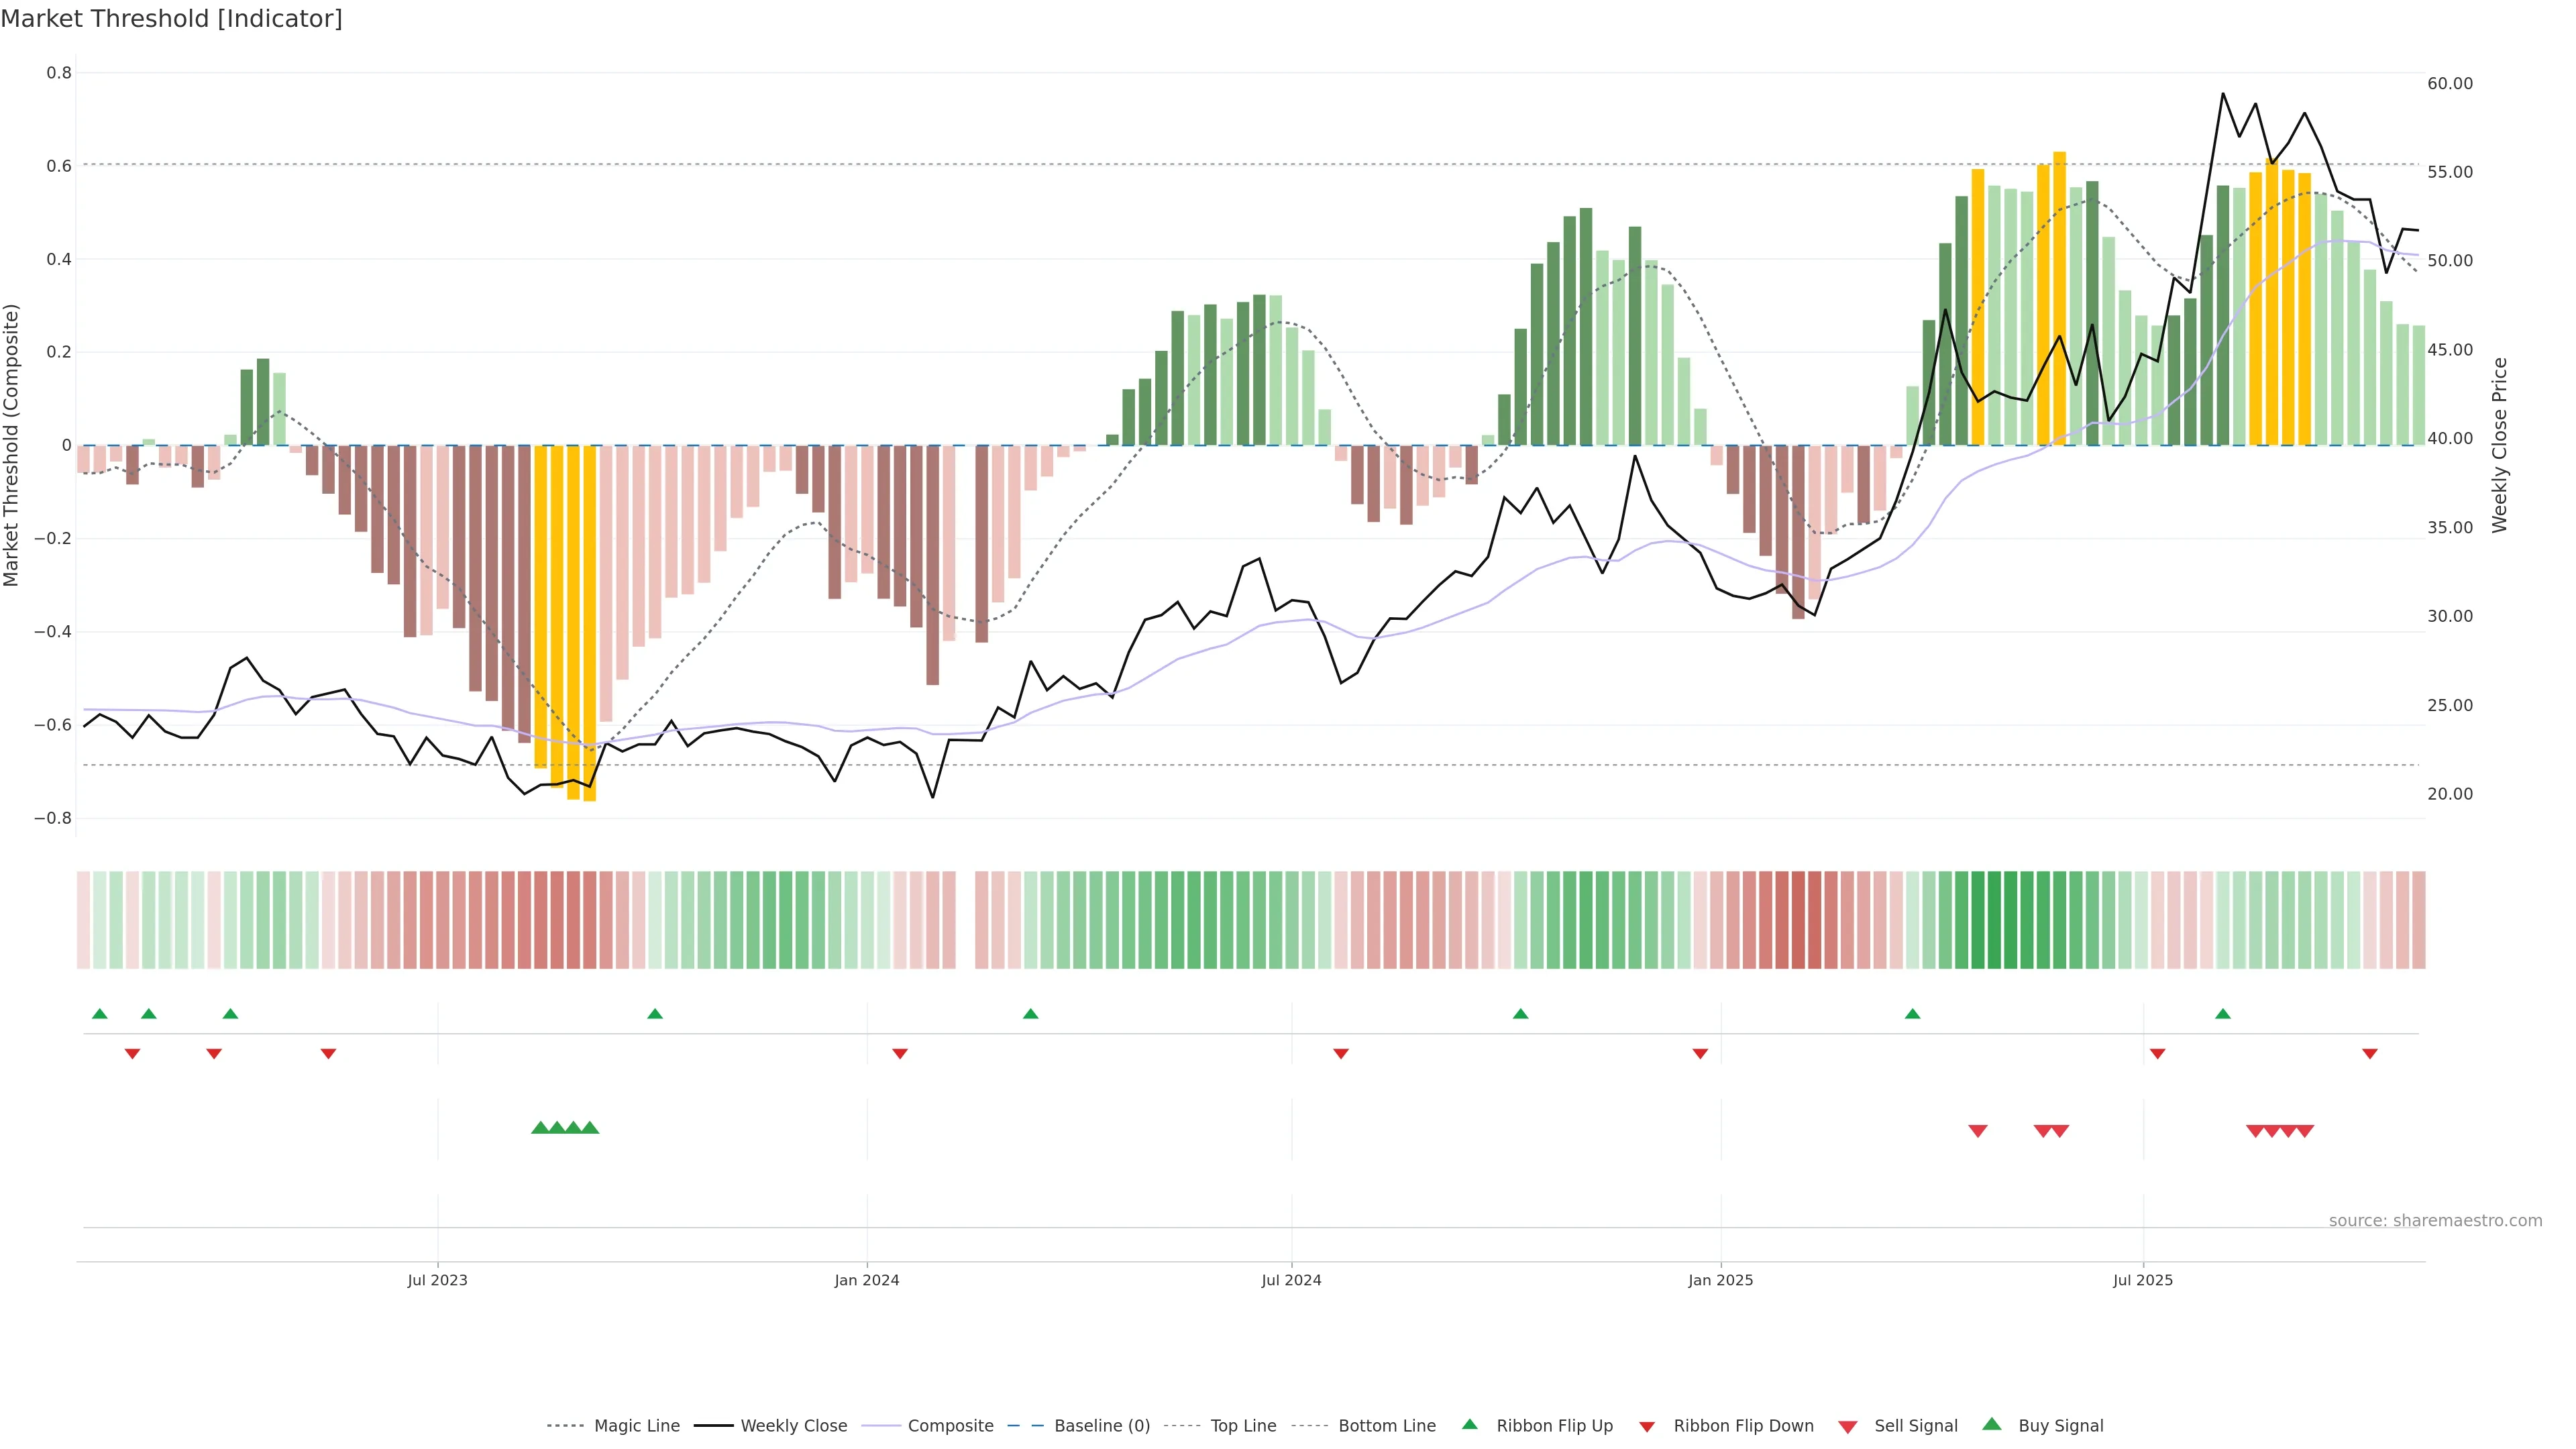
Task: Click the Jan 2025 x-axis label
Action: (1720, 1280)
